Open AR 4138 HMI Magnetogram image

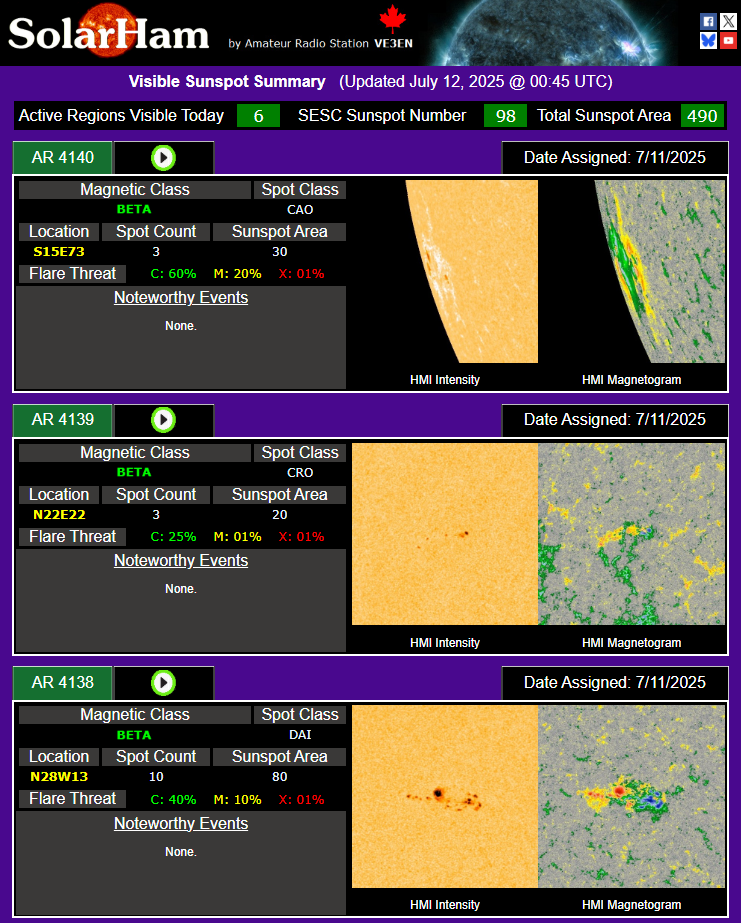click(x=631, y=796)
